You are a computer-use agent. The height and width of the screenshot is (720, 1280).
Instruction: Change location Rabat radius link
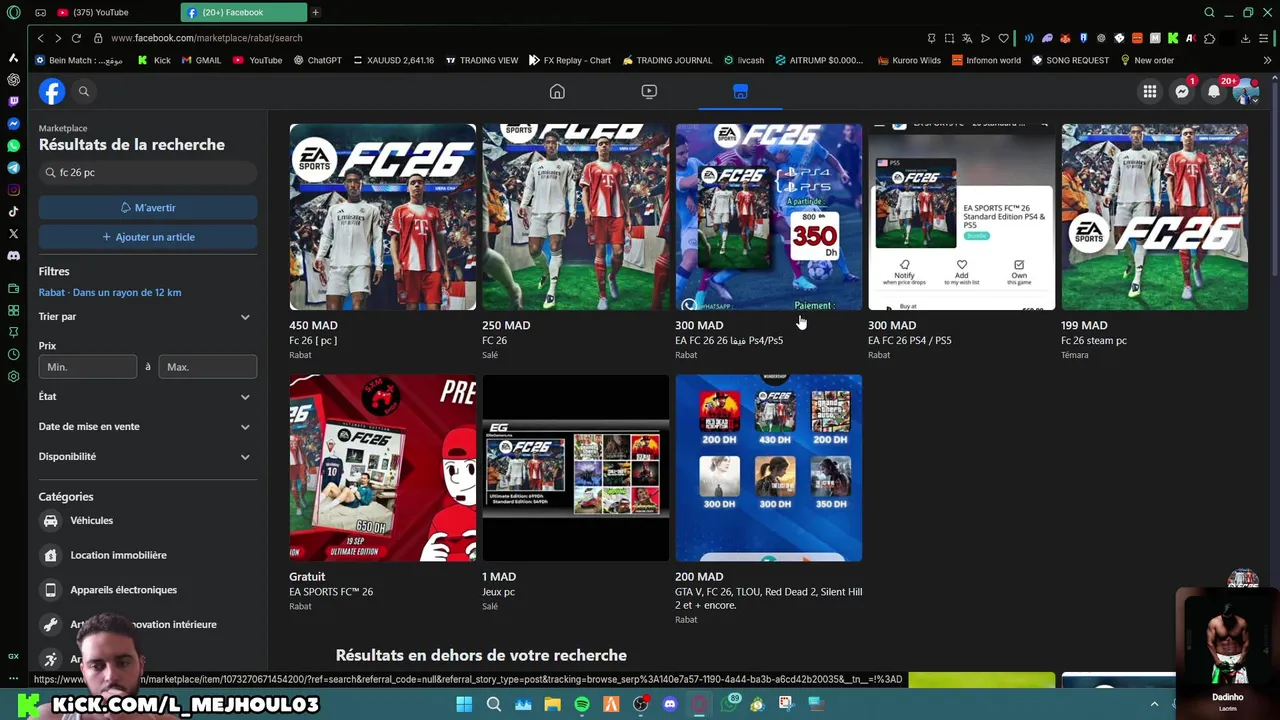[110, 292]
